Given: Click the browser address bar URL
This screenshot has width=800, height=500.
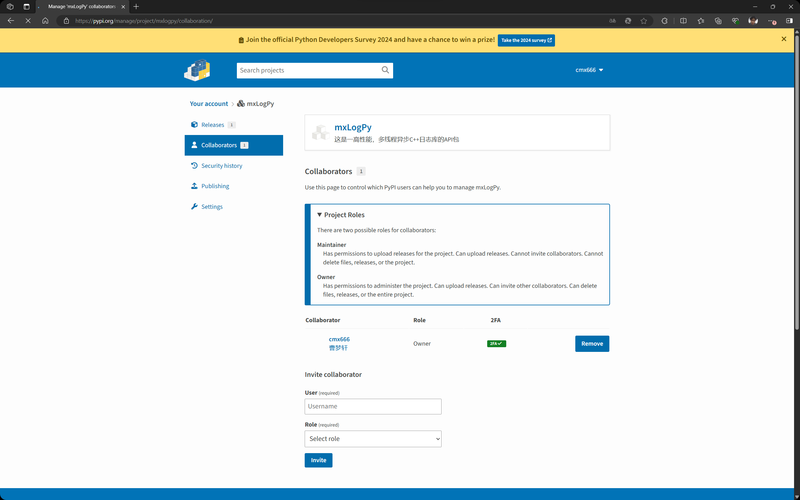Looking at the screenshot, I should point(144,21).
